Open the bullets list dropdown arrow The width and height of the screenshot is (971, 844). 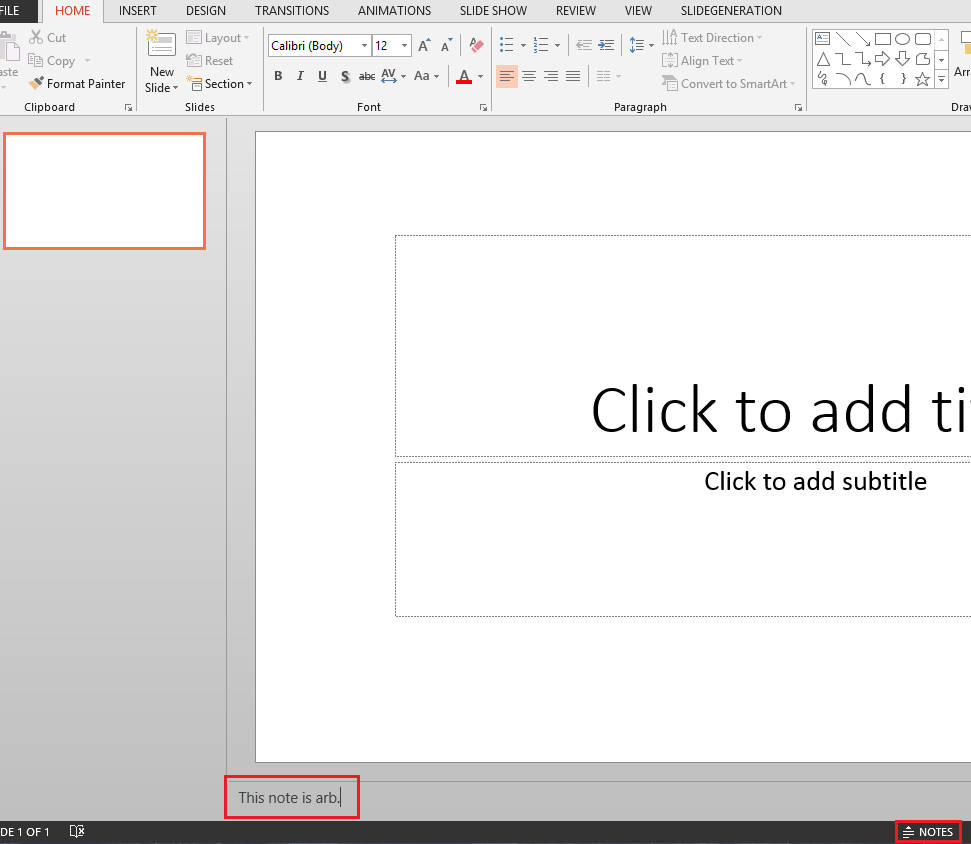click(x=523, y=45)
